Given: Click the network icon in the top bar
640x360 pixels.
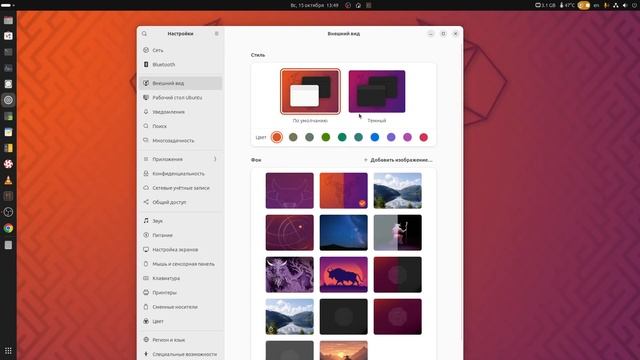Looking at the screenshot, I should coord(616,5).
